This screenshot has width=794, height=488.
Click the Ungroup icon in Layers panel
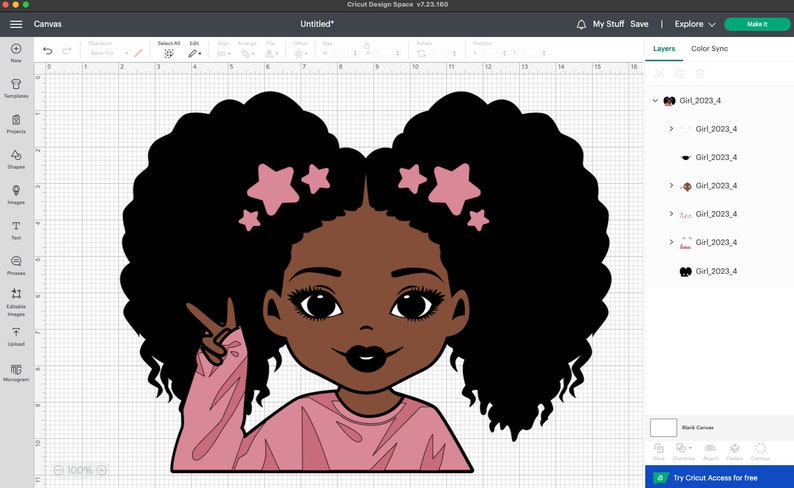pyautogui.click(x=659, y=74)
